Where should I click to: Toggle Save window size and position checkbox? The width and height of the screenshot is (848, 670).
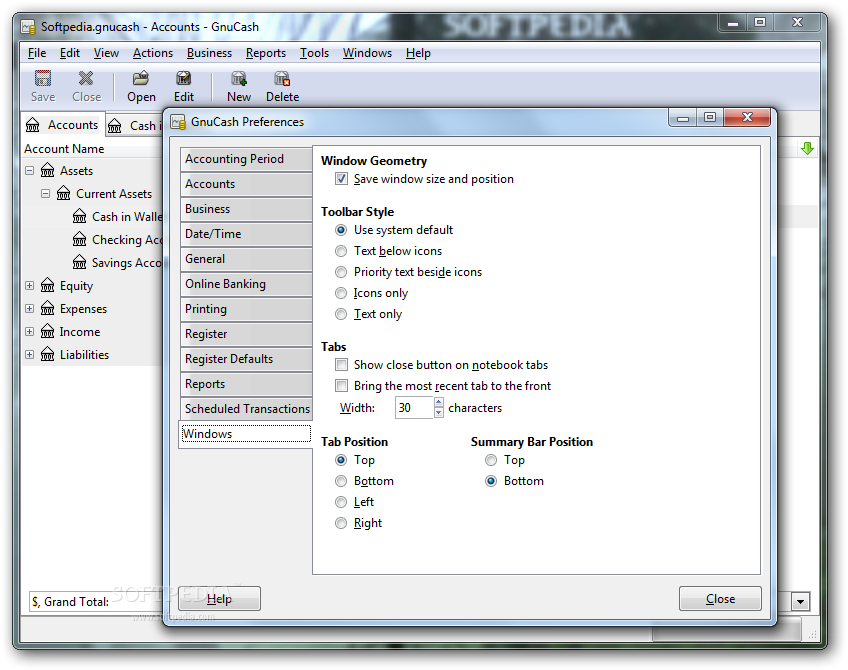(341, 179)
